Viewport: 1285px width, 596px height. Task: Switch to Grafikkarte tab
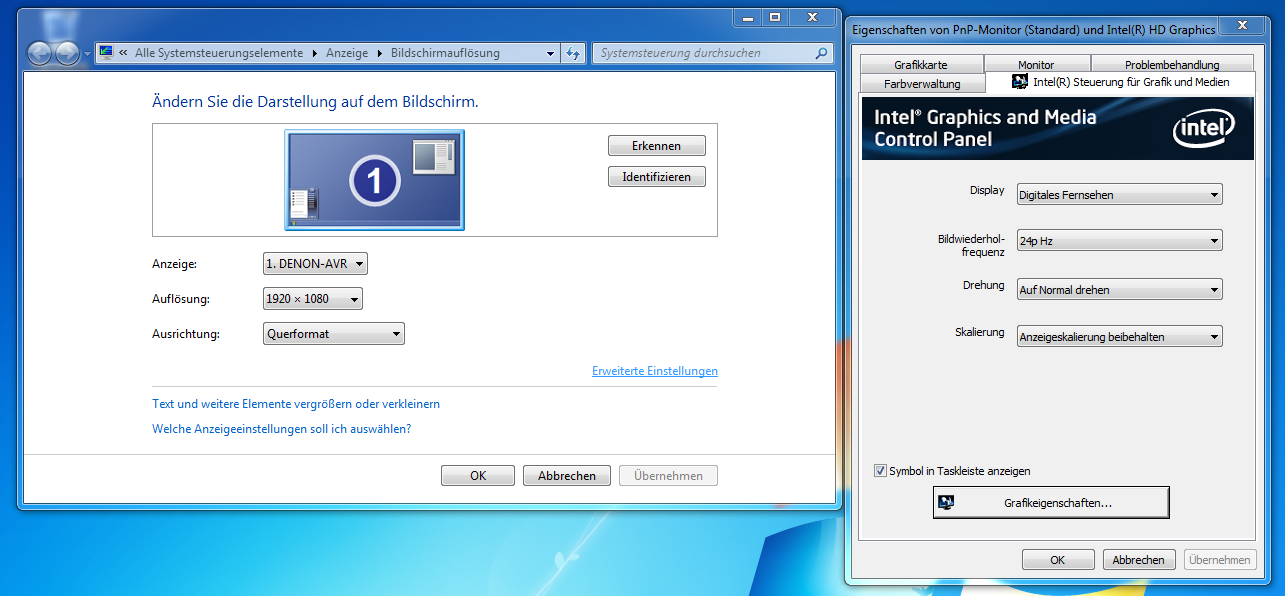click(921, 65)
